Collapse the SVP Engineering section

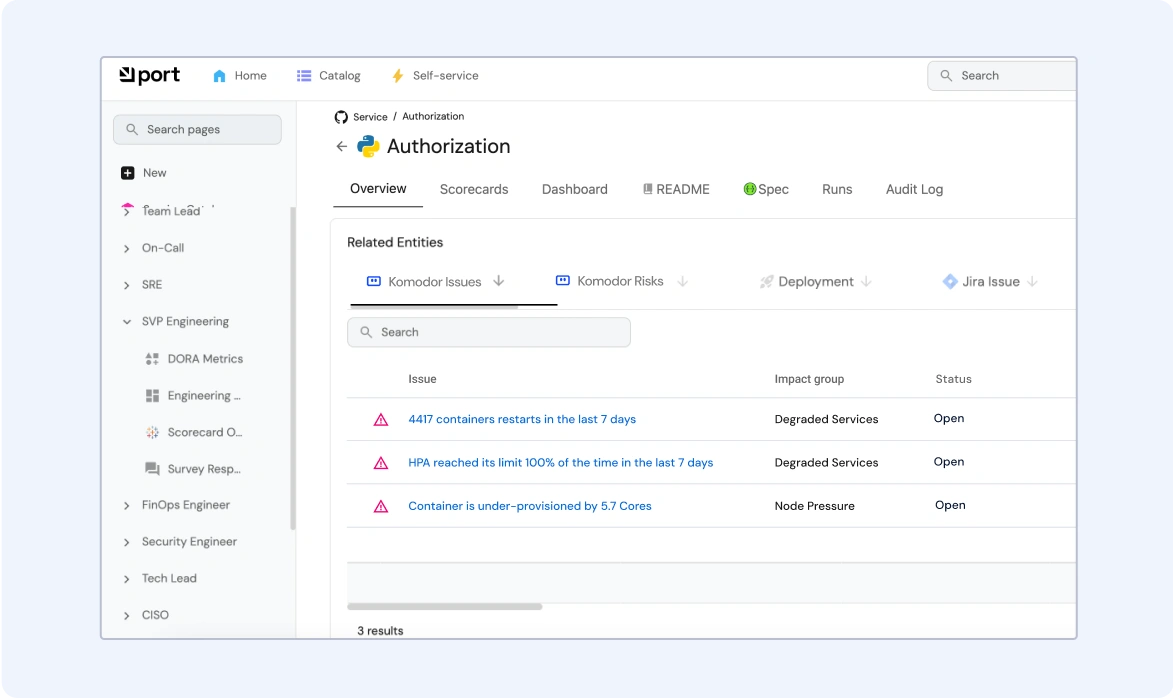coord(126,322)
